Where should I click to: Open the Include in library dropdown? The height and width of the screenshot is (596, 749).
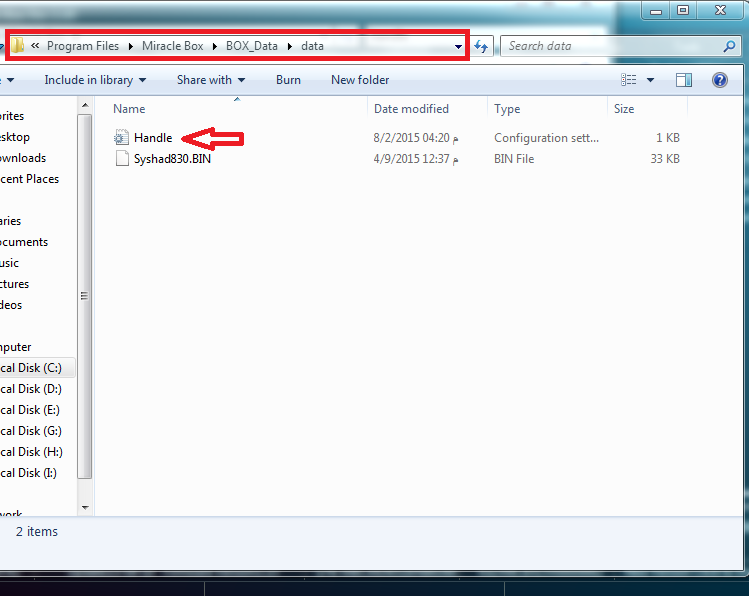95,80
